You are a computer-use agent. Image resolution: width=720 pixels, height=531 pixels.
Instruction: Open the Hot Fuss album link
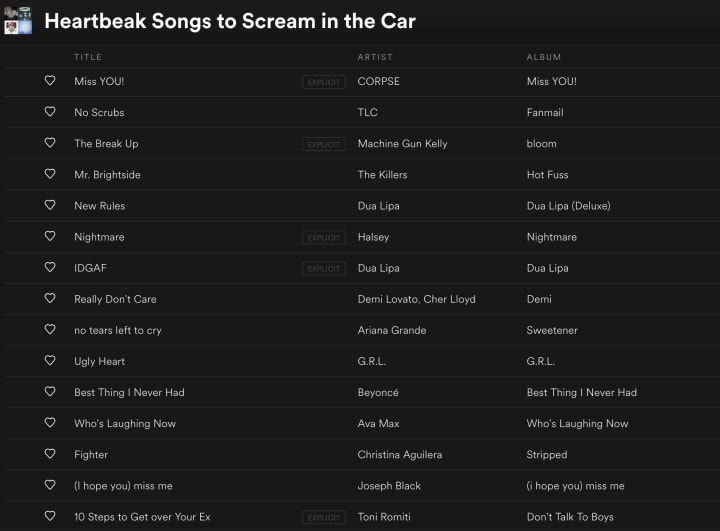[547, 175]
